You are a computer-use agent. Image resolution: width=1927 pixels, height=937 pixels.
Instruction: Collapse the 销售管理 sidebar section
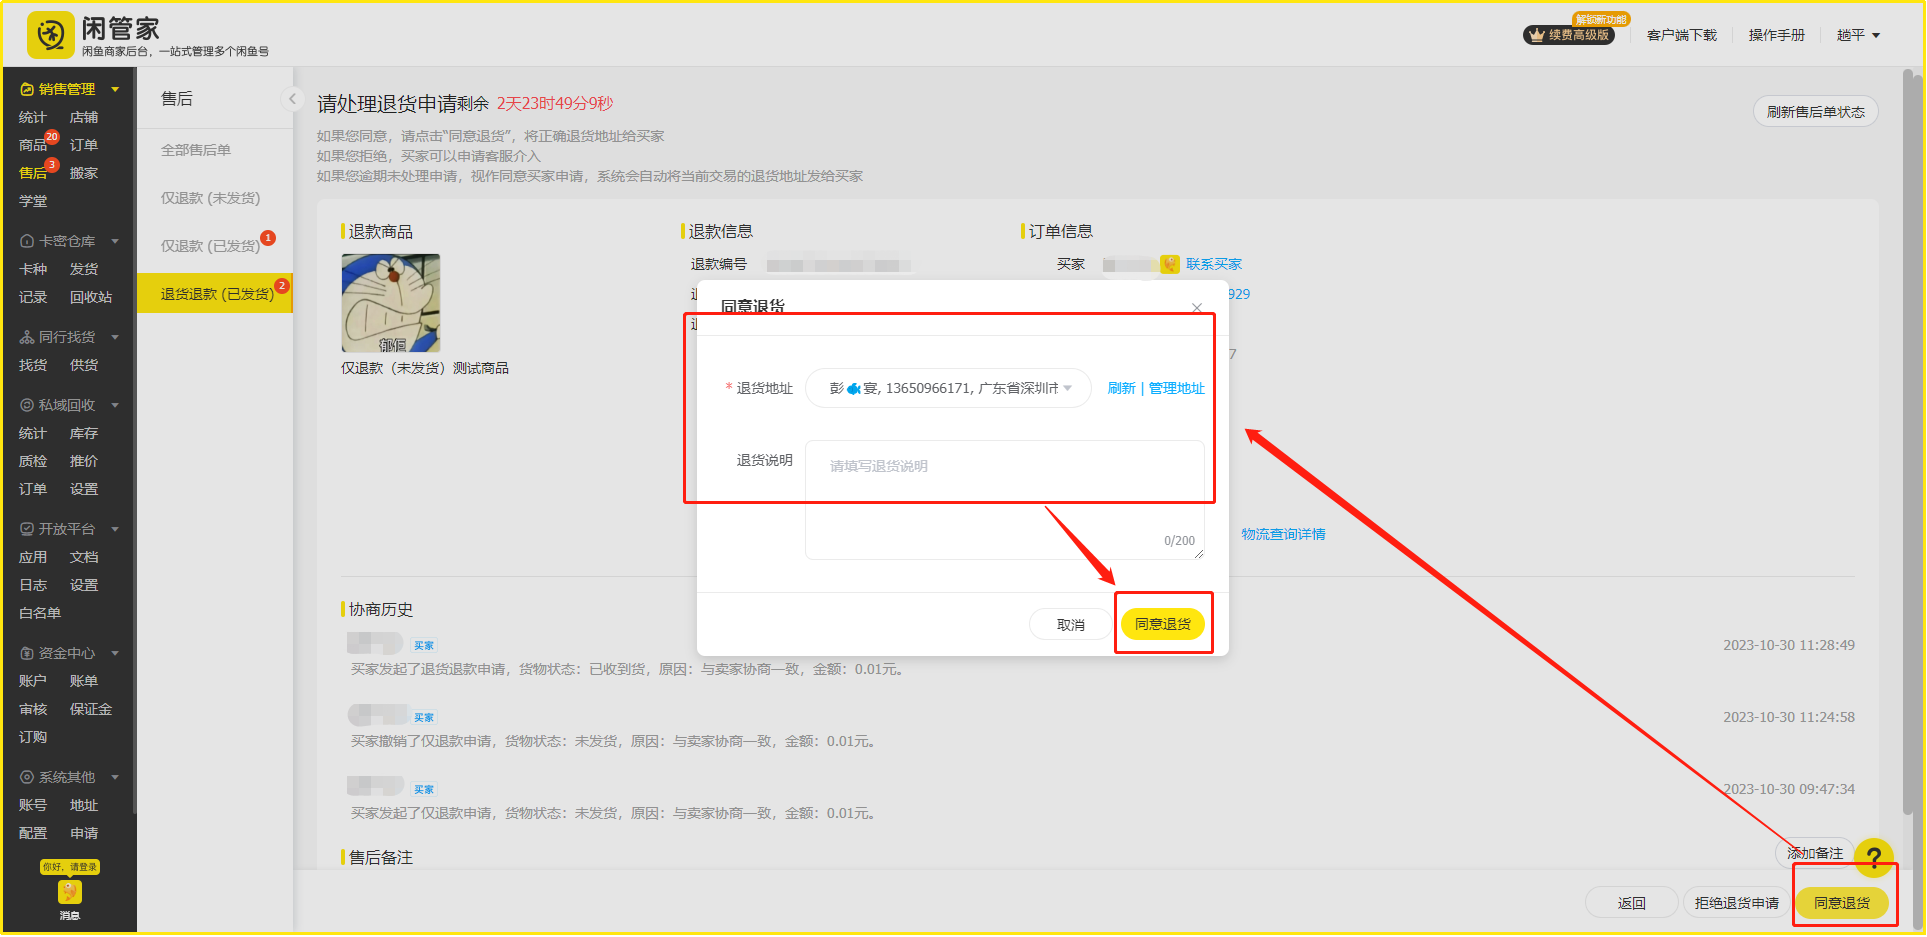tap(115, 89)
